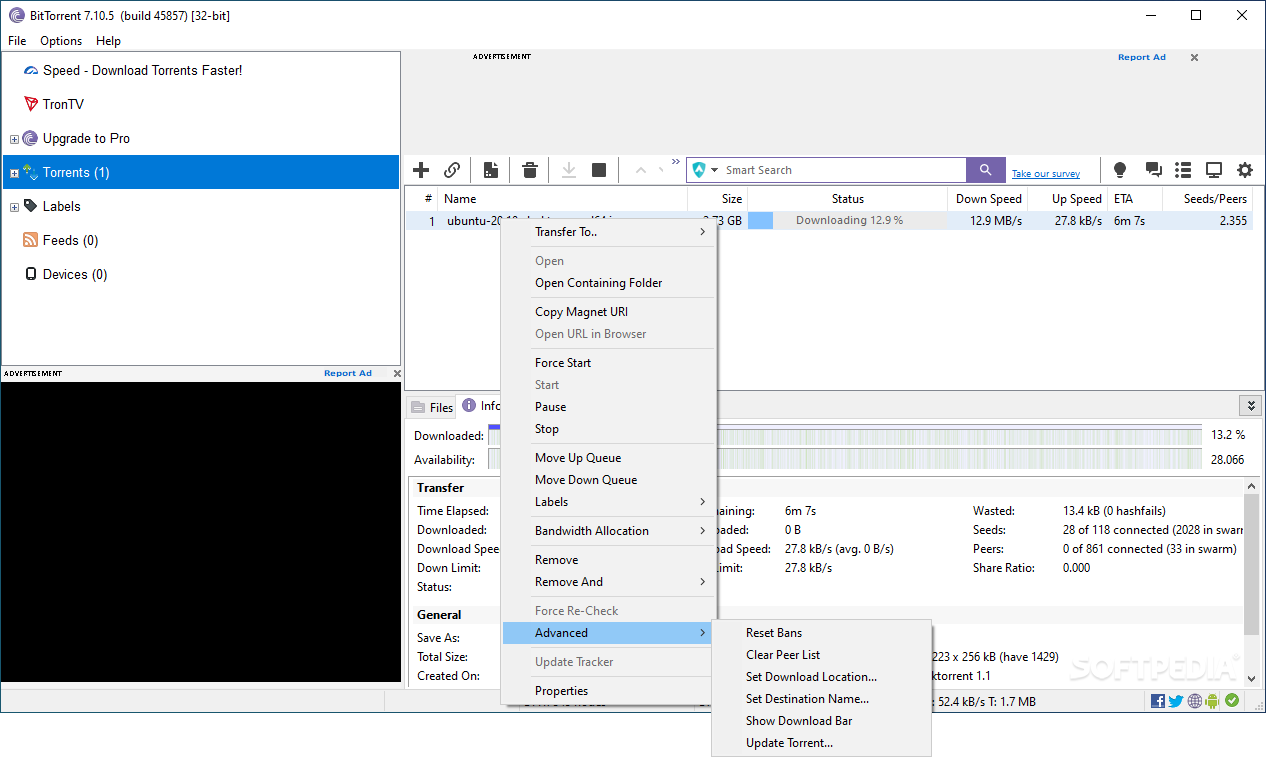Image resolution: width=1266 pixels, height=757 pixels.
Task: Open Preferences via the gear icon
Action: (x=1245, y=170)
